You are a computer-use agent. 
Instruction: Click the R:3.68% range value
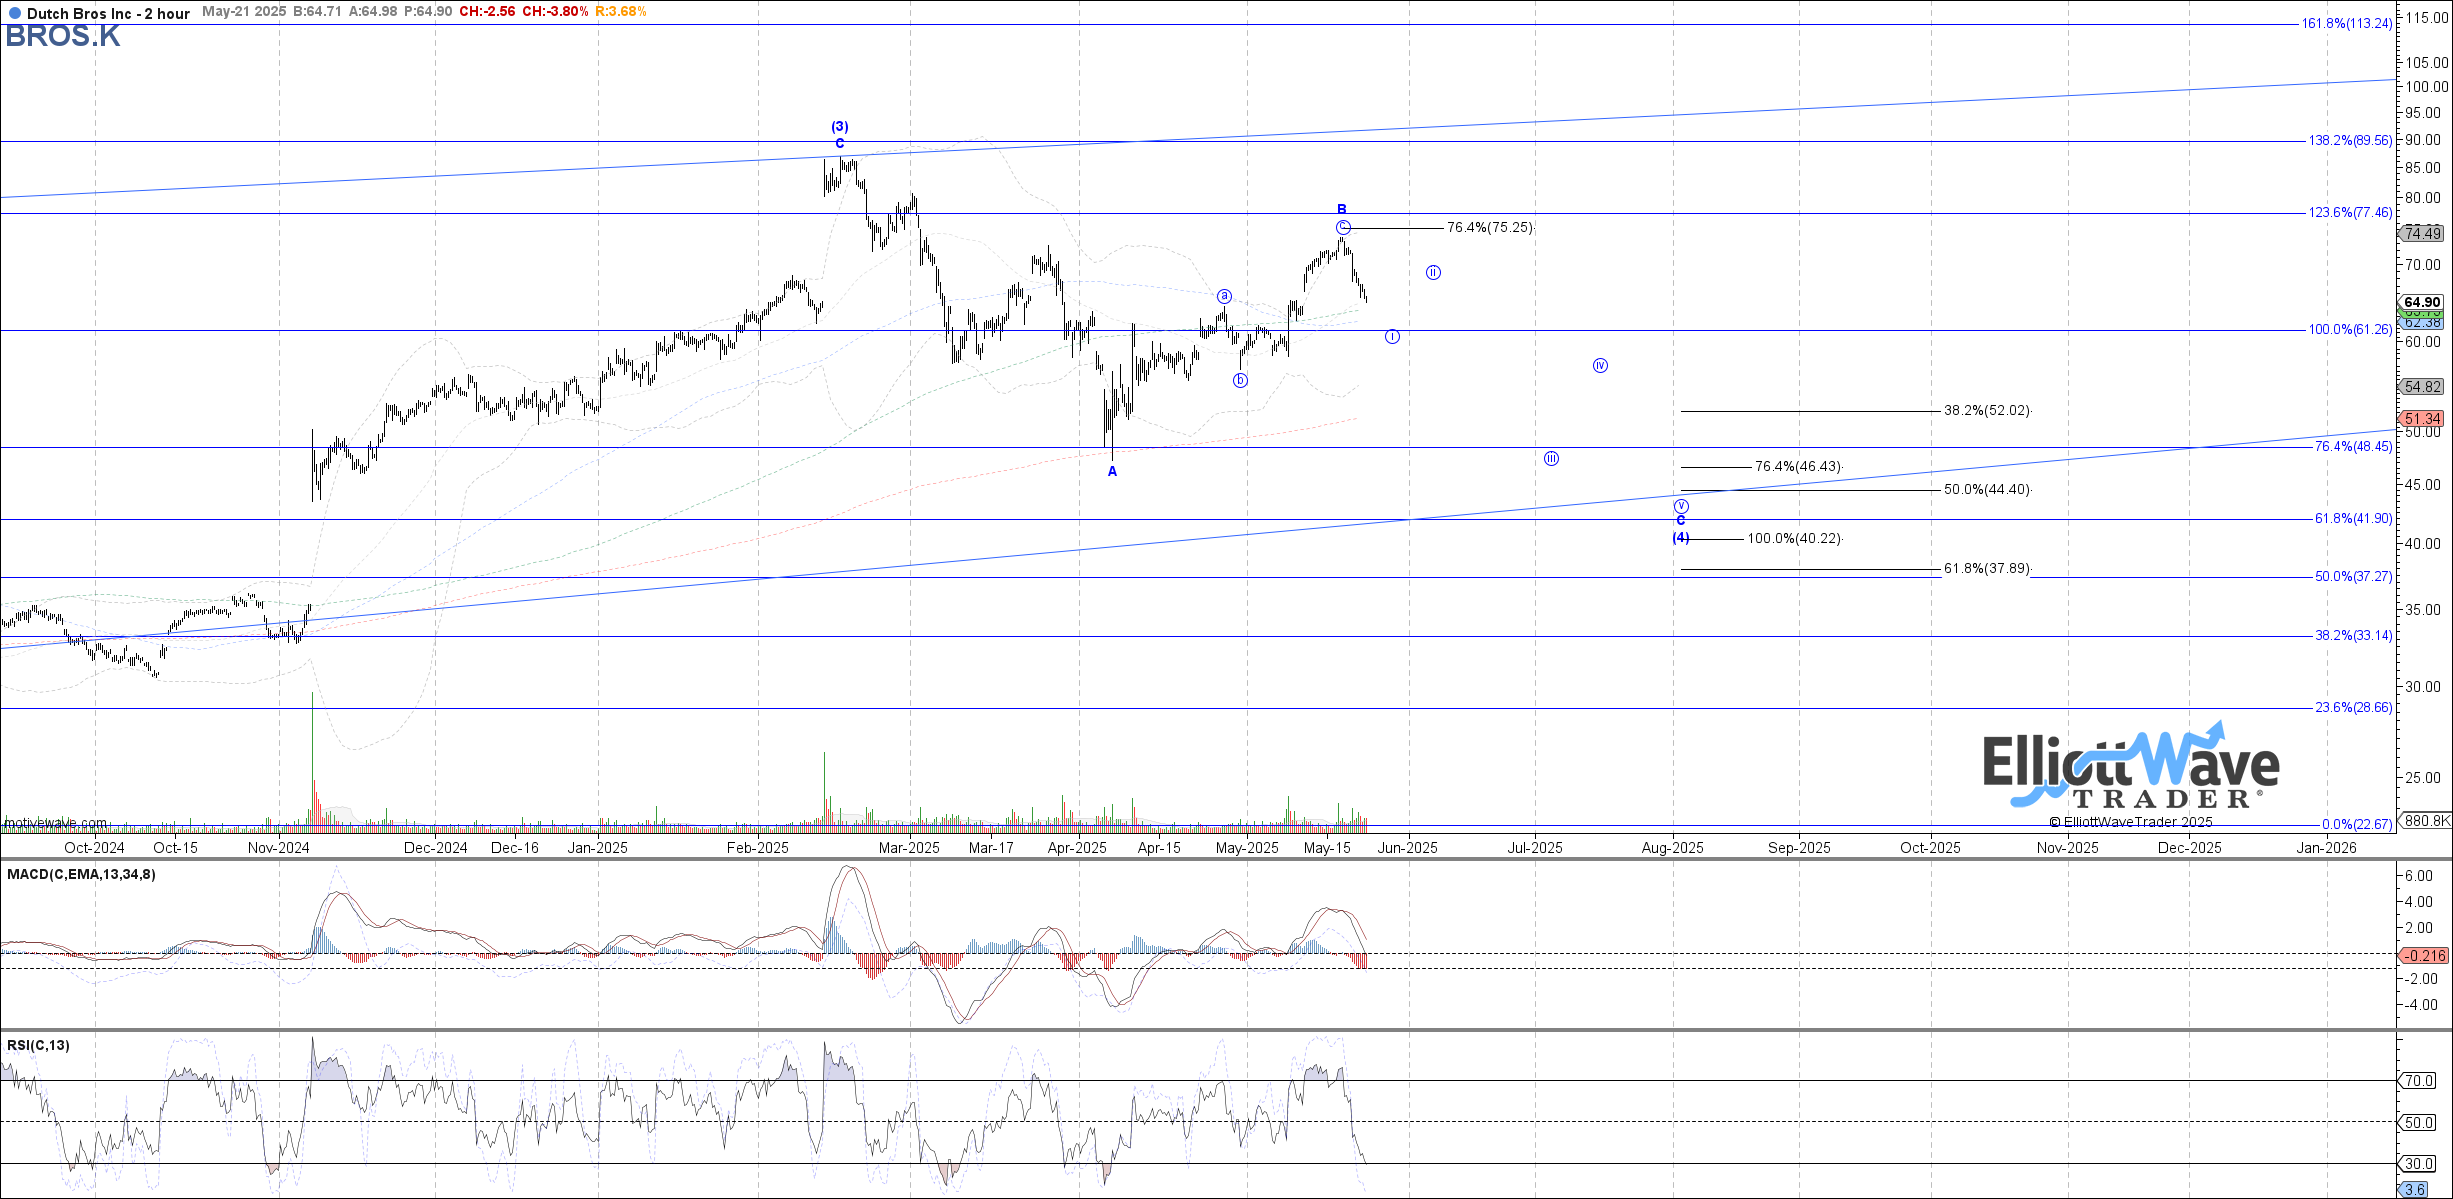click(x=620, y=12)
